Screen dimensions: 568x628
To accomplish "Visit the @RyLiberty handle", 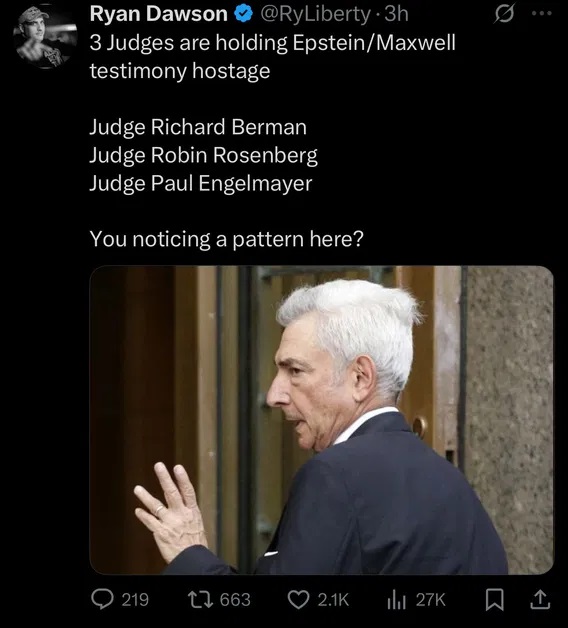I will (x=315, y=14).
